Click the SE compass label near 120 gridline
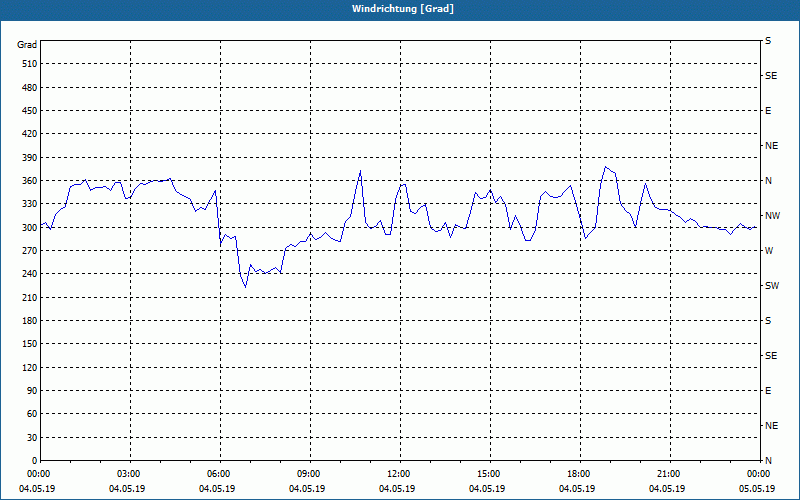The height and width of the screenshot is (500, 800). [771, 356]
